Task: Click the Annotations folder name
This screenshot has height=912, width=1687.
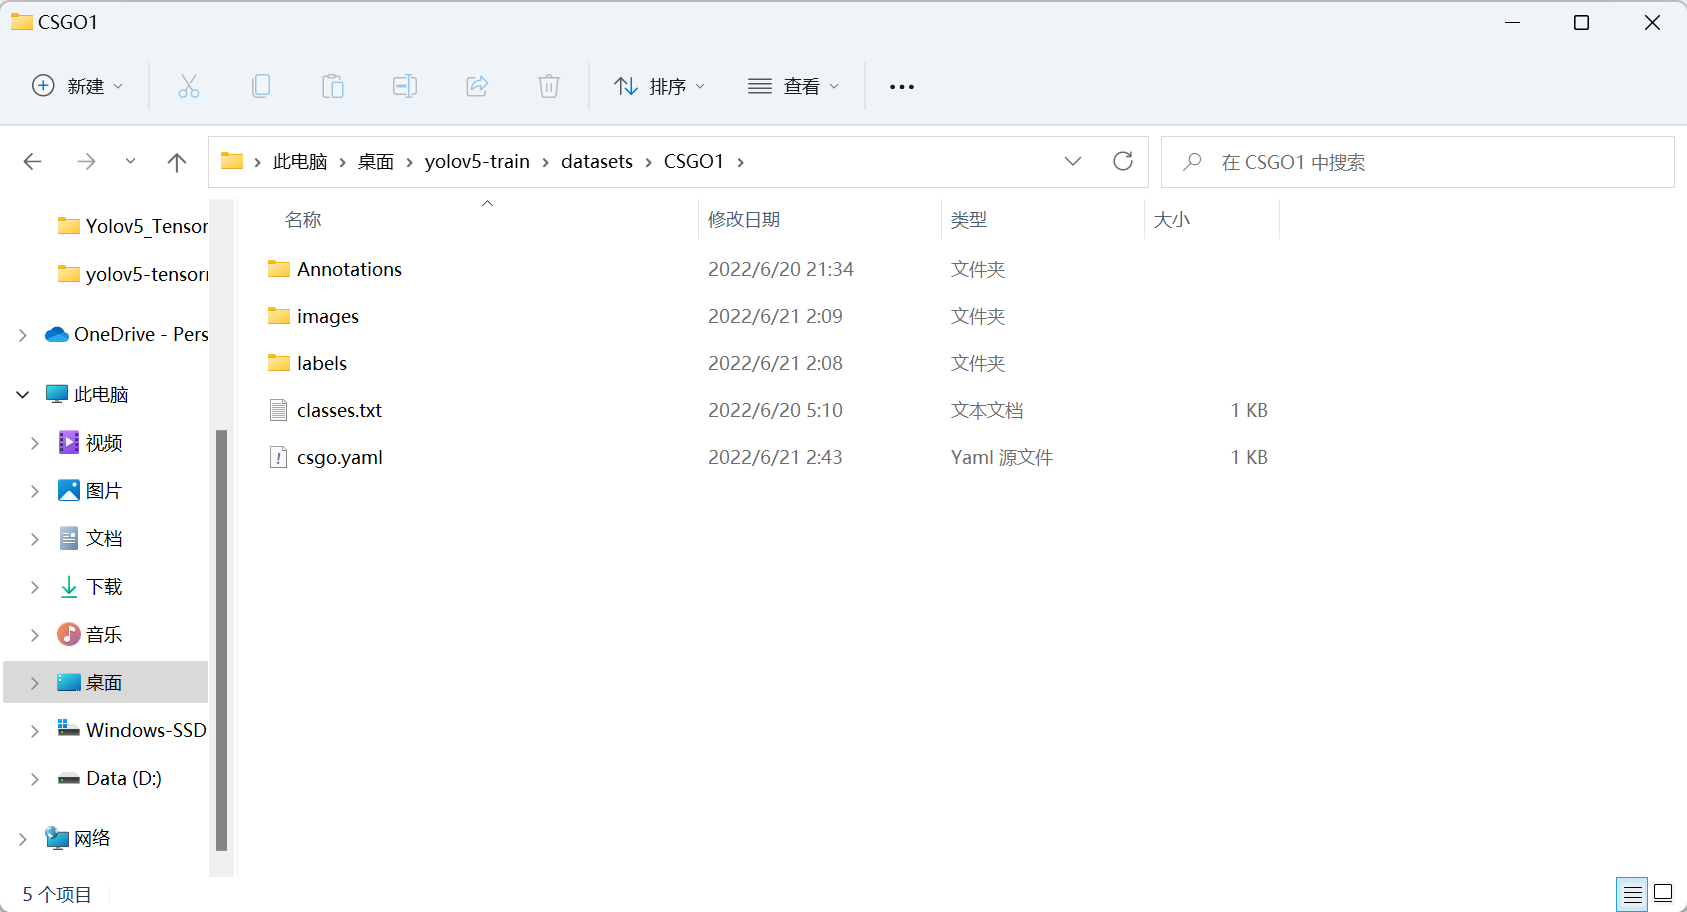Action: [x=349, y=269]
